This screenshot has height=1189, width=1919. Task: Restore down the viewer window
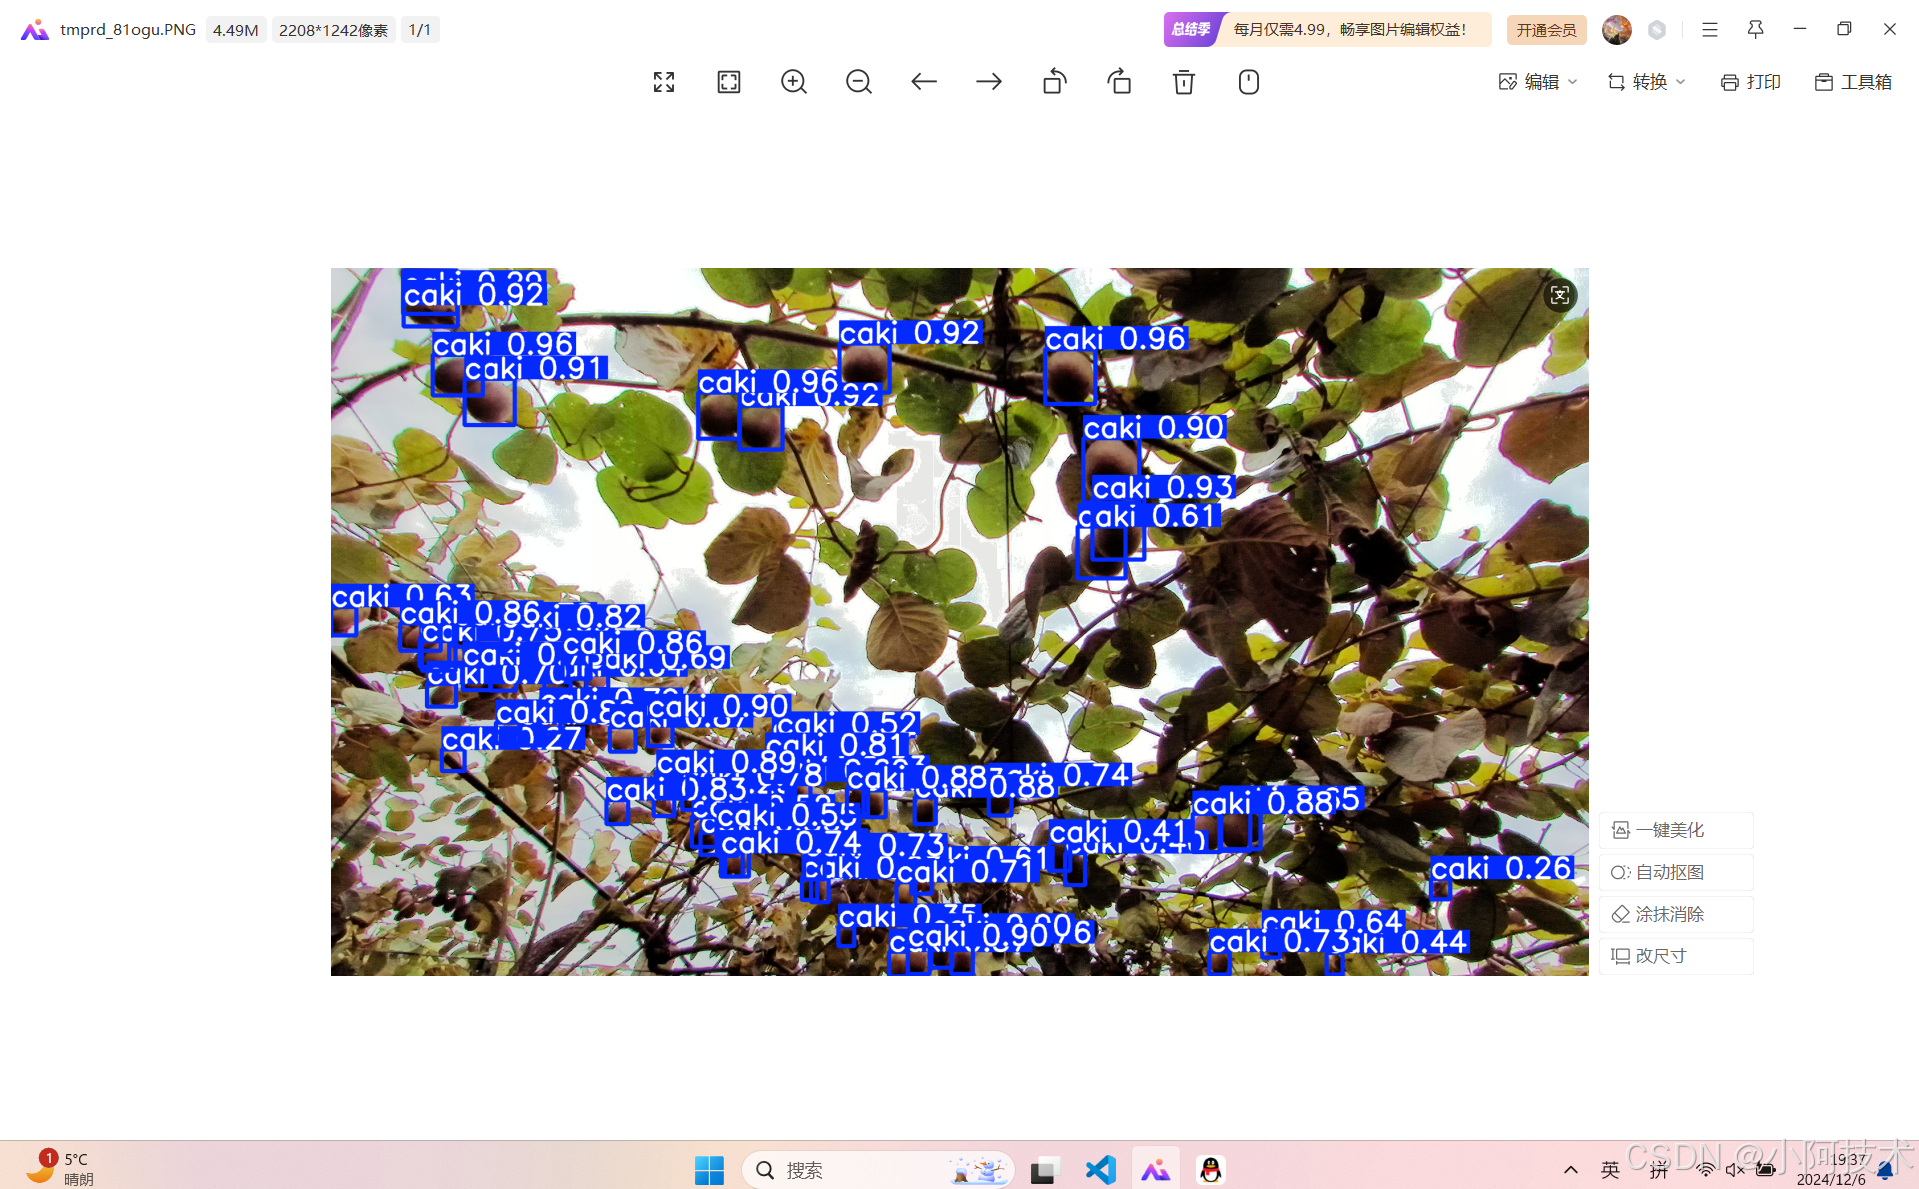1845,30
